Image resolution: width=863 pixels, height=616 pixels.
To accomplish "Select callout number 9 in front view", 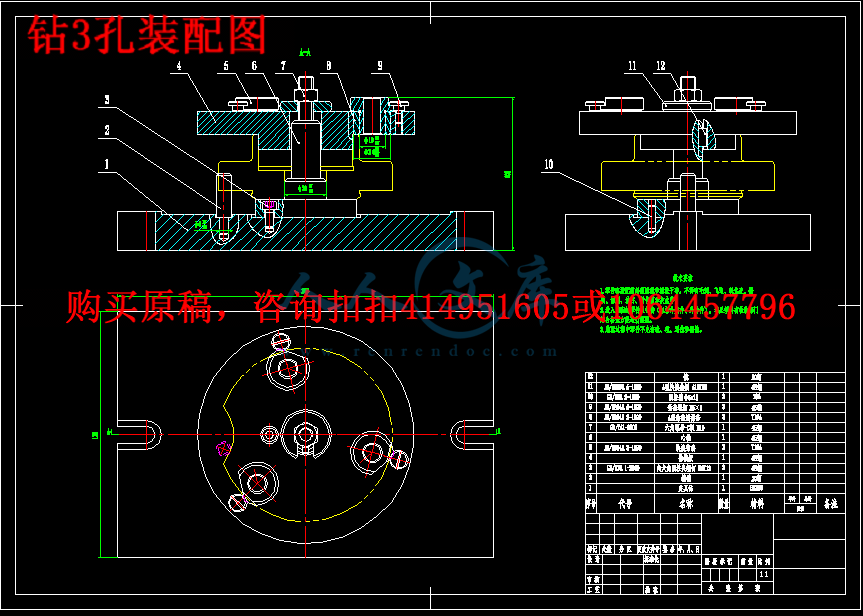I will 379,67.
